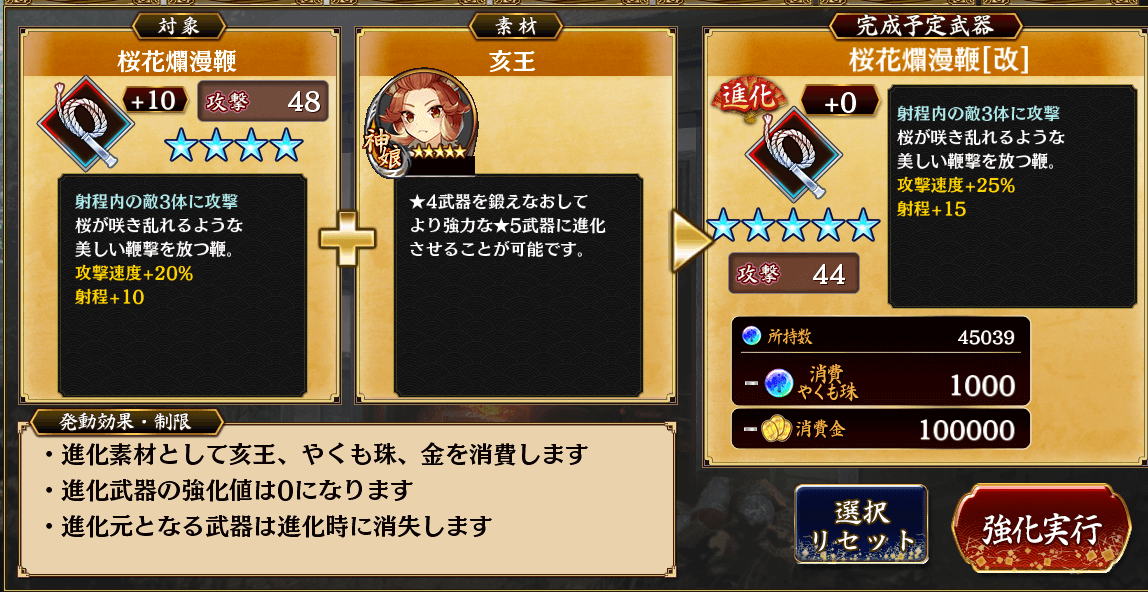Image resolution: width=1148 pixels, height=592 pixels.
Task: Click the blue やくも珠 orb next to 所持数
Action: (751, 336)
